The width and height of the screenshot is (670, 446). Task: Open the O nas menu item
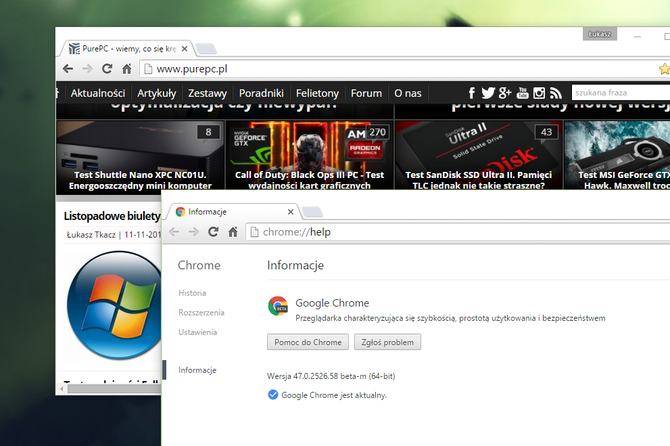click(x=408, y=93)
